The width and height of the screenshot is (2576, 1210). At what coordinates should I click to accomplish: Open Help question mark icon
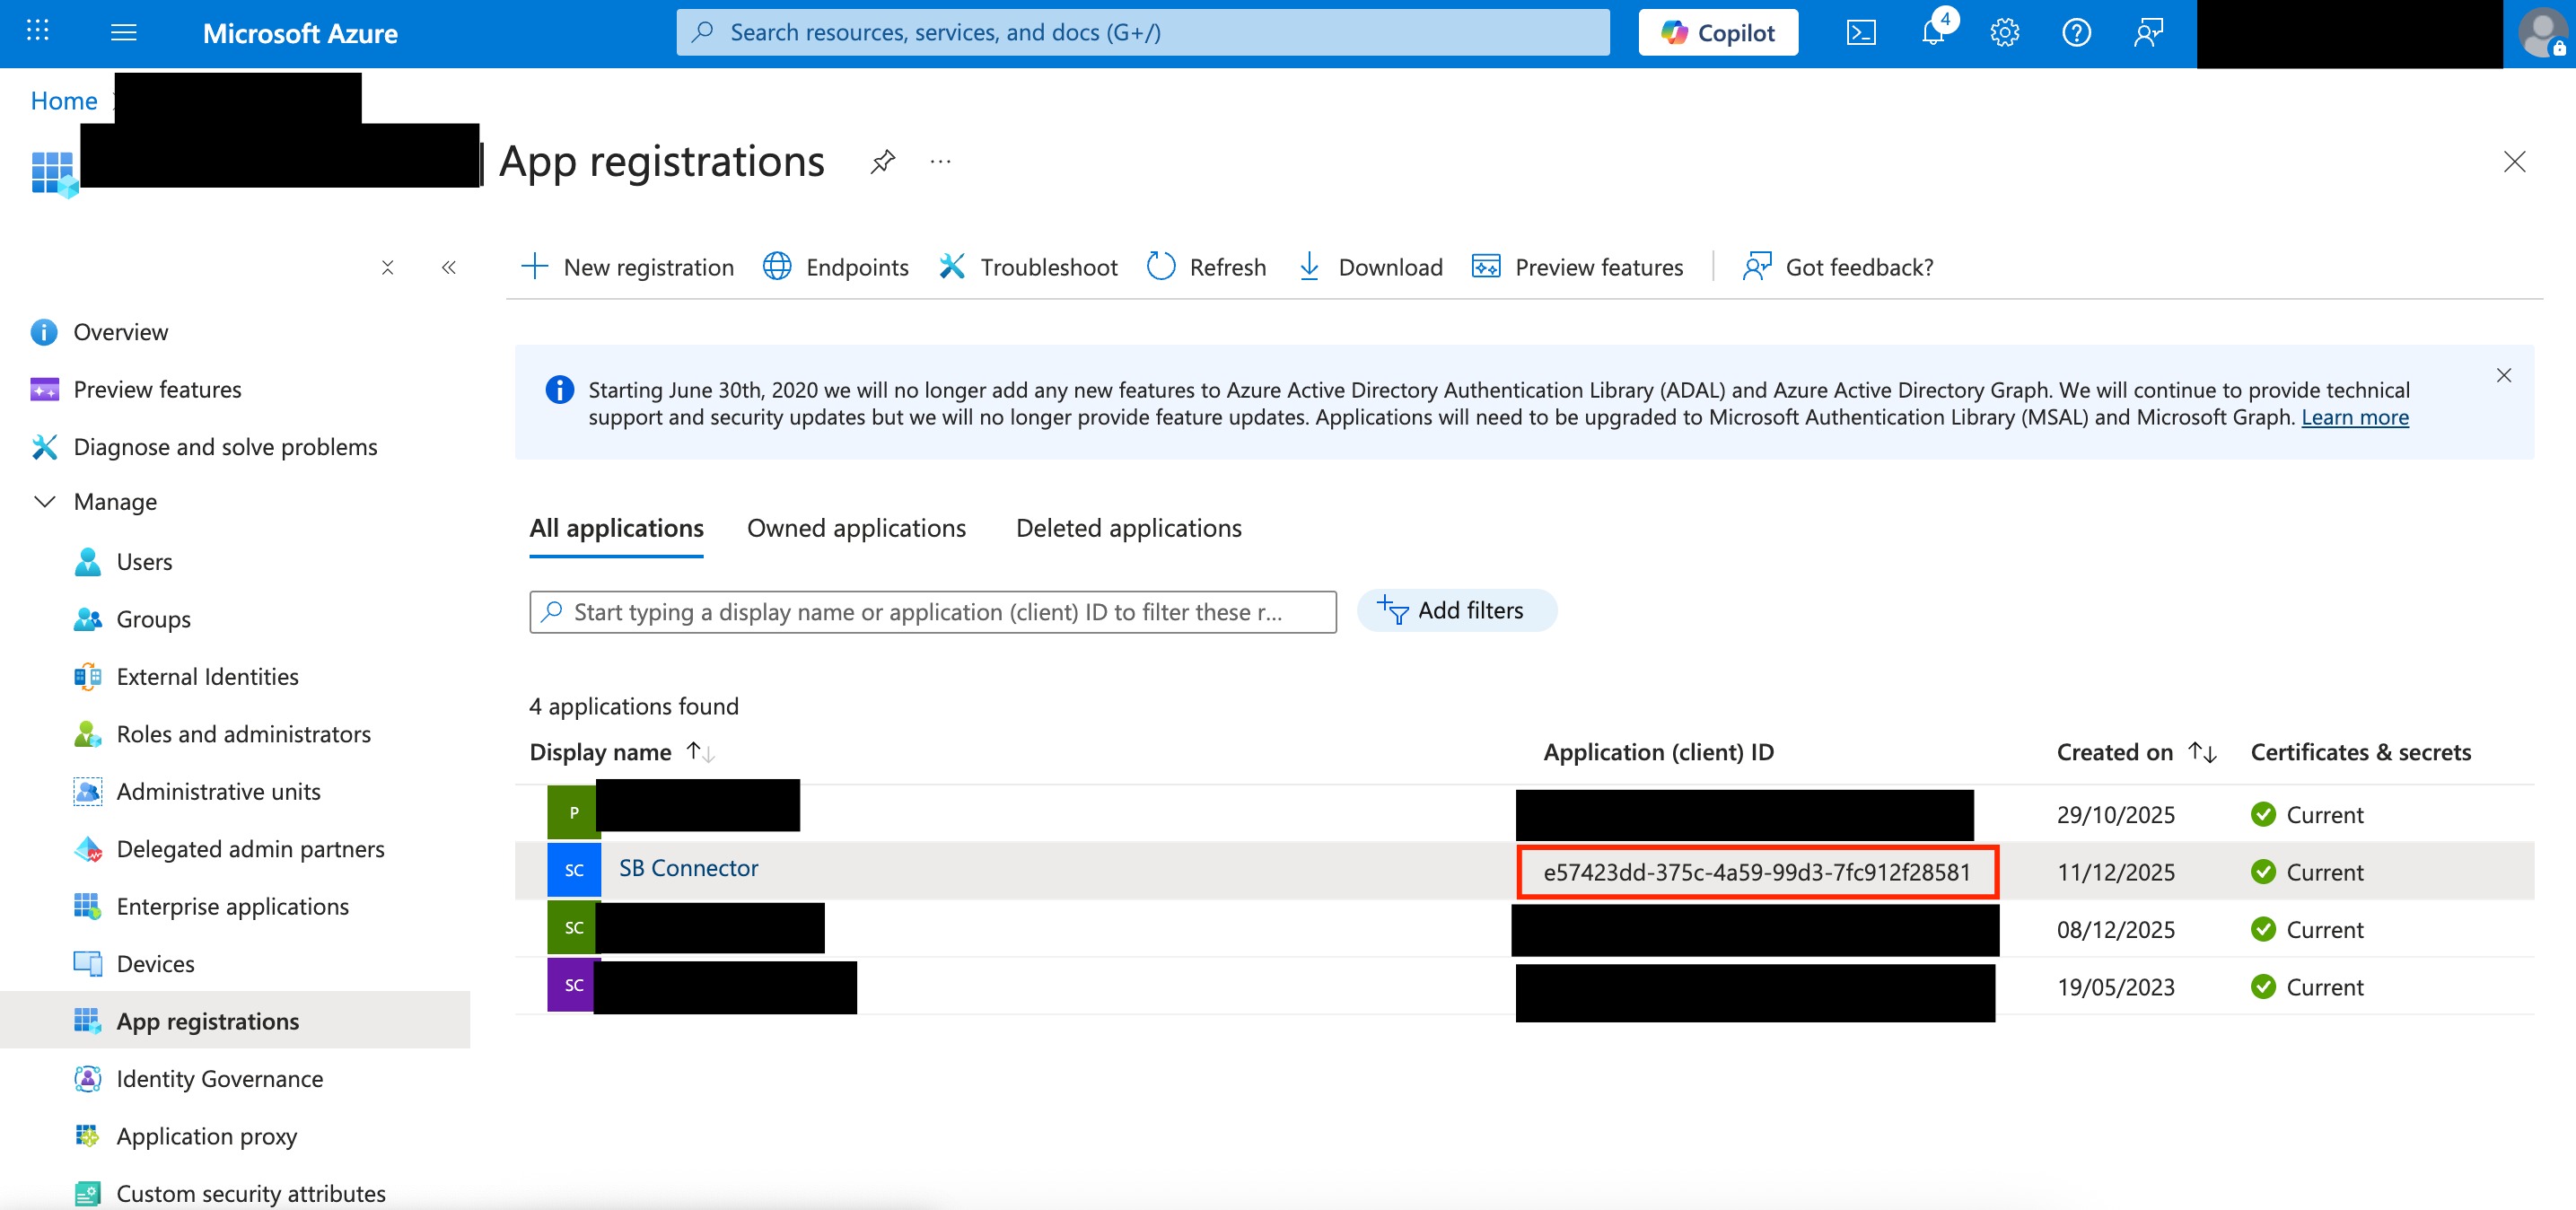(x=2076, y=33)
